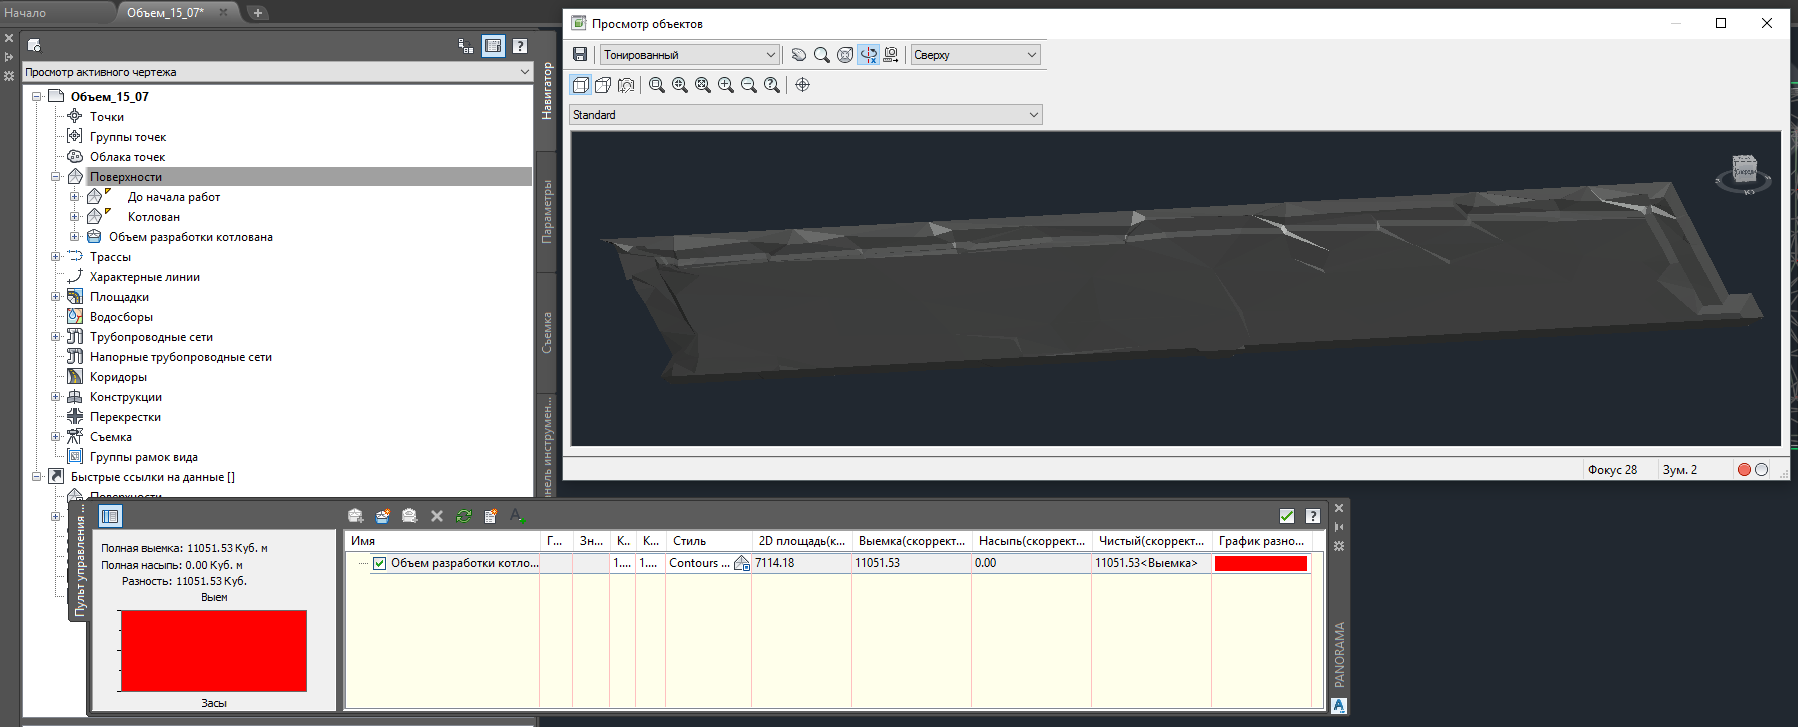The image size is (1798, 727).
Task: Click green recompute volumes arrows icon
Action: tap(464, 516)
